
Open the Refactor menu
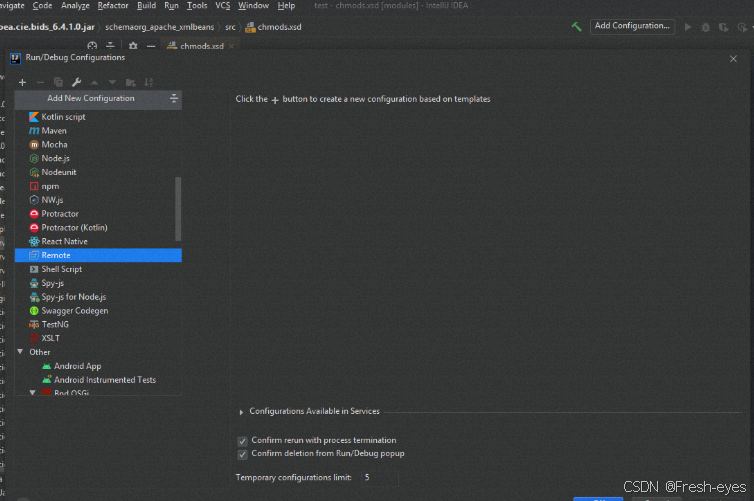[113, 6]
